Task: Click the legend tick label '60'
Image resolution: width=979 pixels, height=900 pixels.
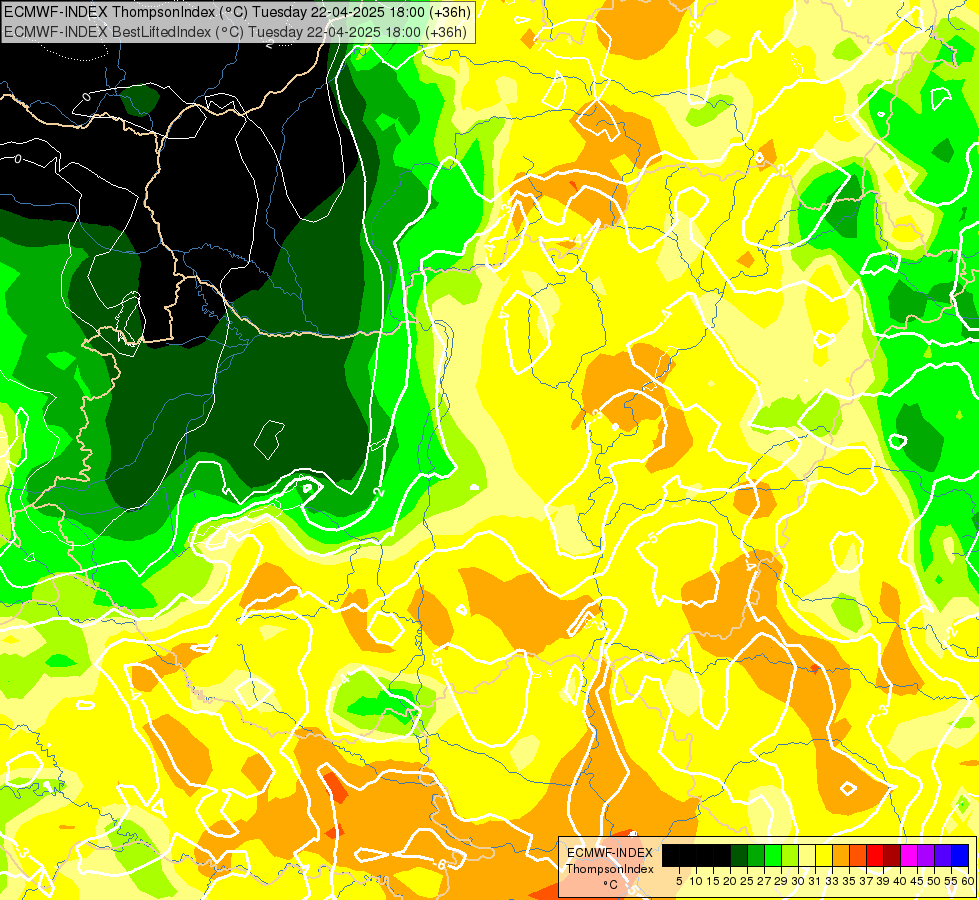Action: [x=968, y=881]
